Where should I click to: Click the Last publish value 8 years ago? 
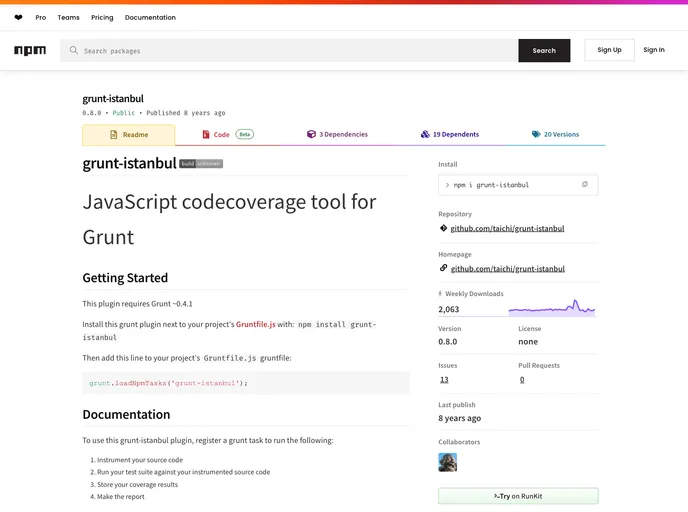click(x=459, y=418)
